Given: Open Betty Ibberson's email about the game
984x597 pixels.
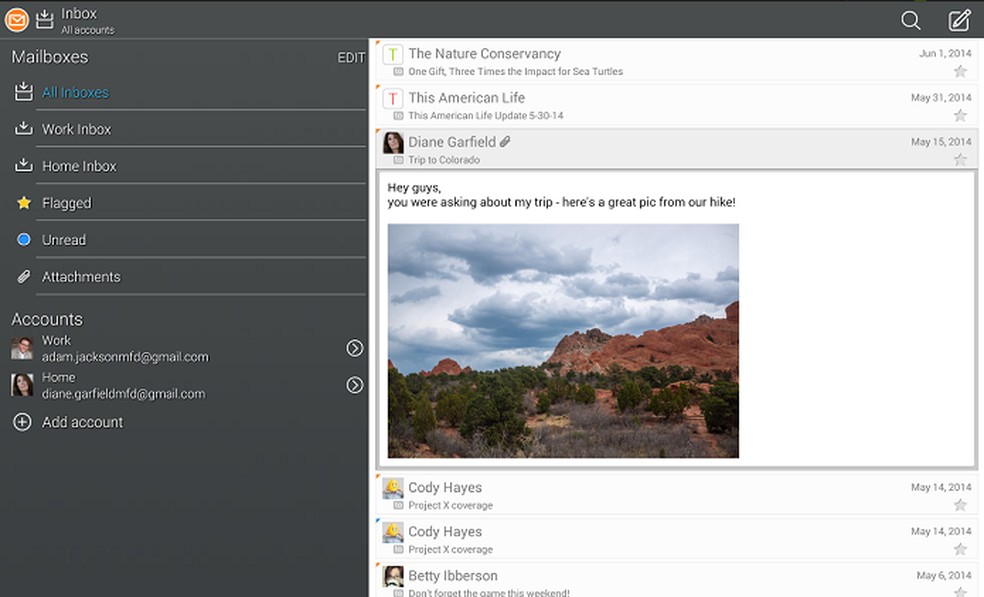Looking at the screenshot, I should point(678,580).
